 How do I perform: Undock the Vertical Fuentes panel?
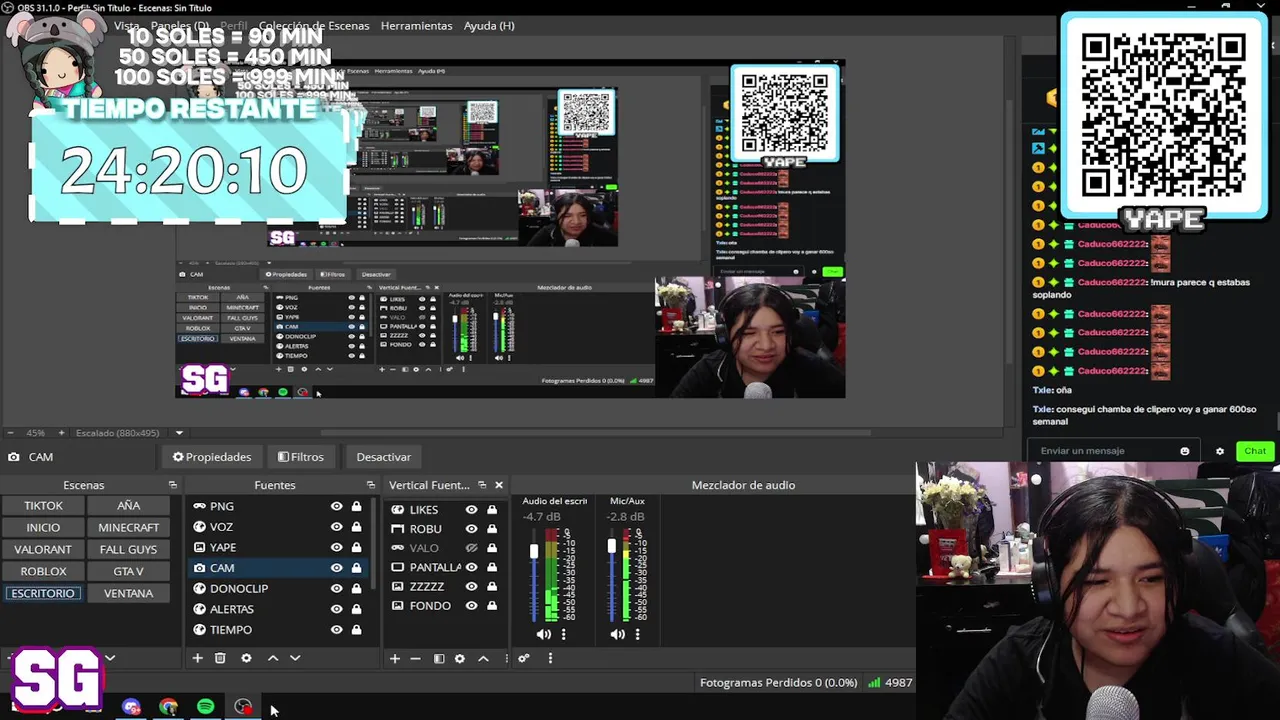pyautogui.click(x=482, y=485)
